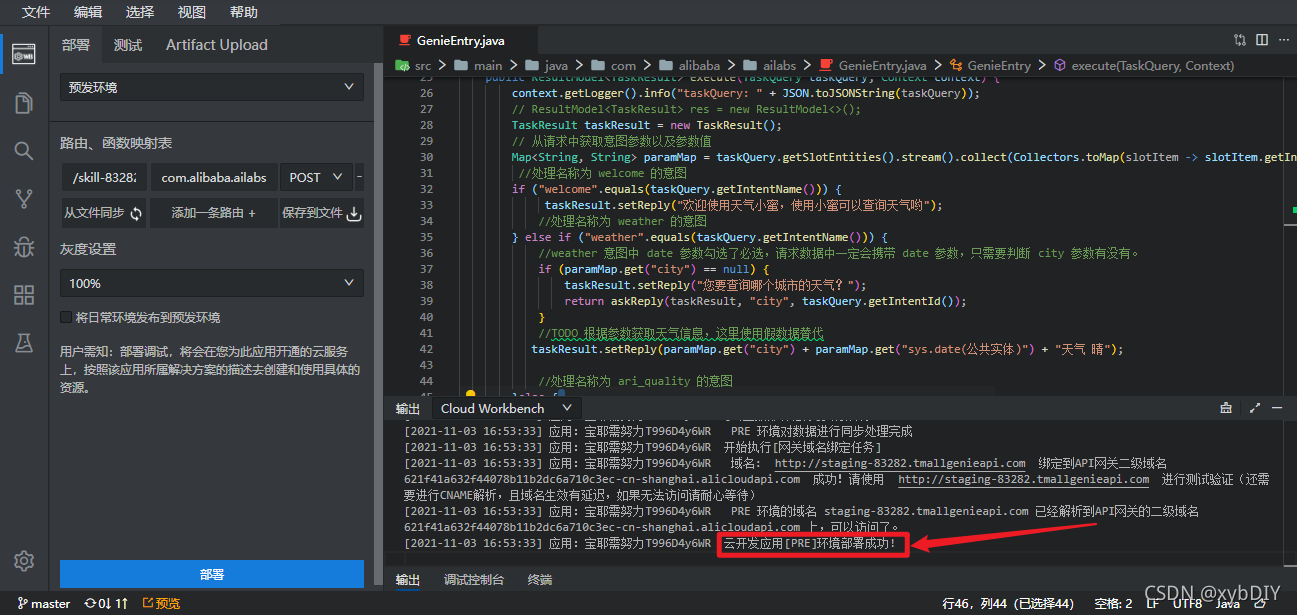
Task: Click the 从文件同步 button
Action: 104,213
